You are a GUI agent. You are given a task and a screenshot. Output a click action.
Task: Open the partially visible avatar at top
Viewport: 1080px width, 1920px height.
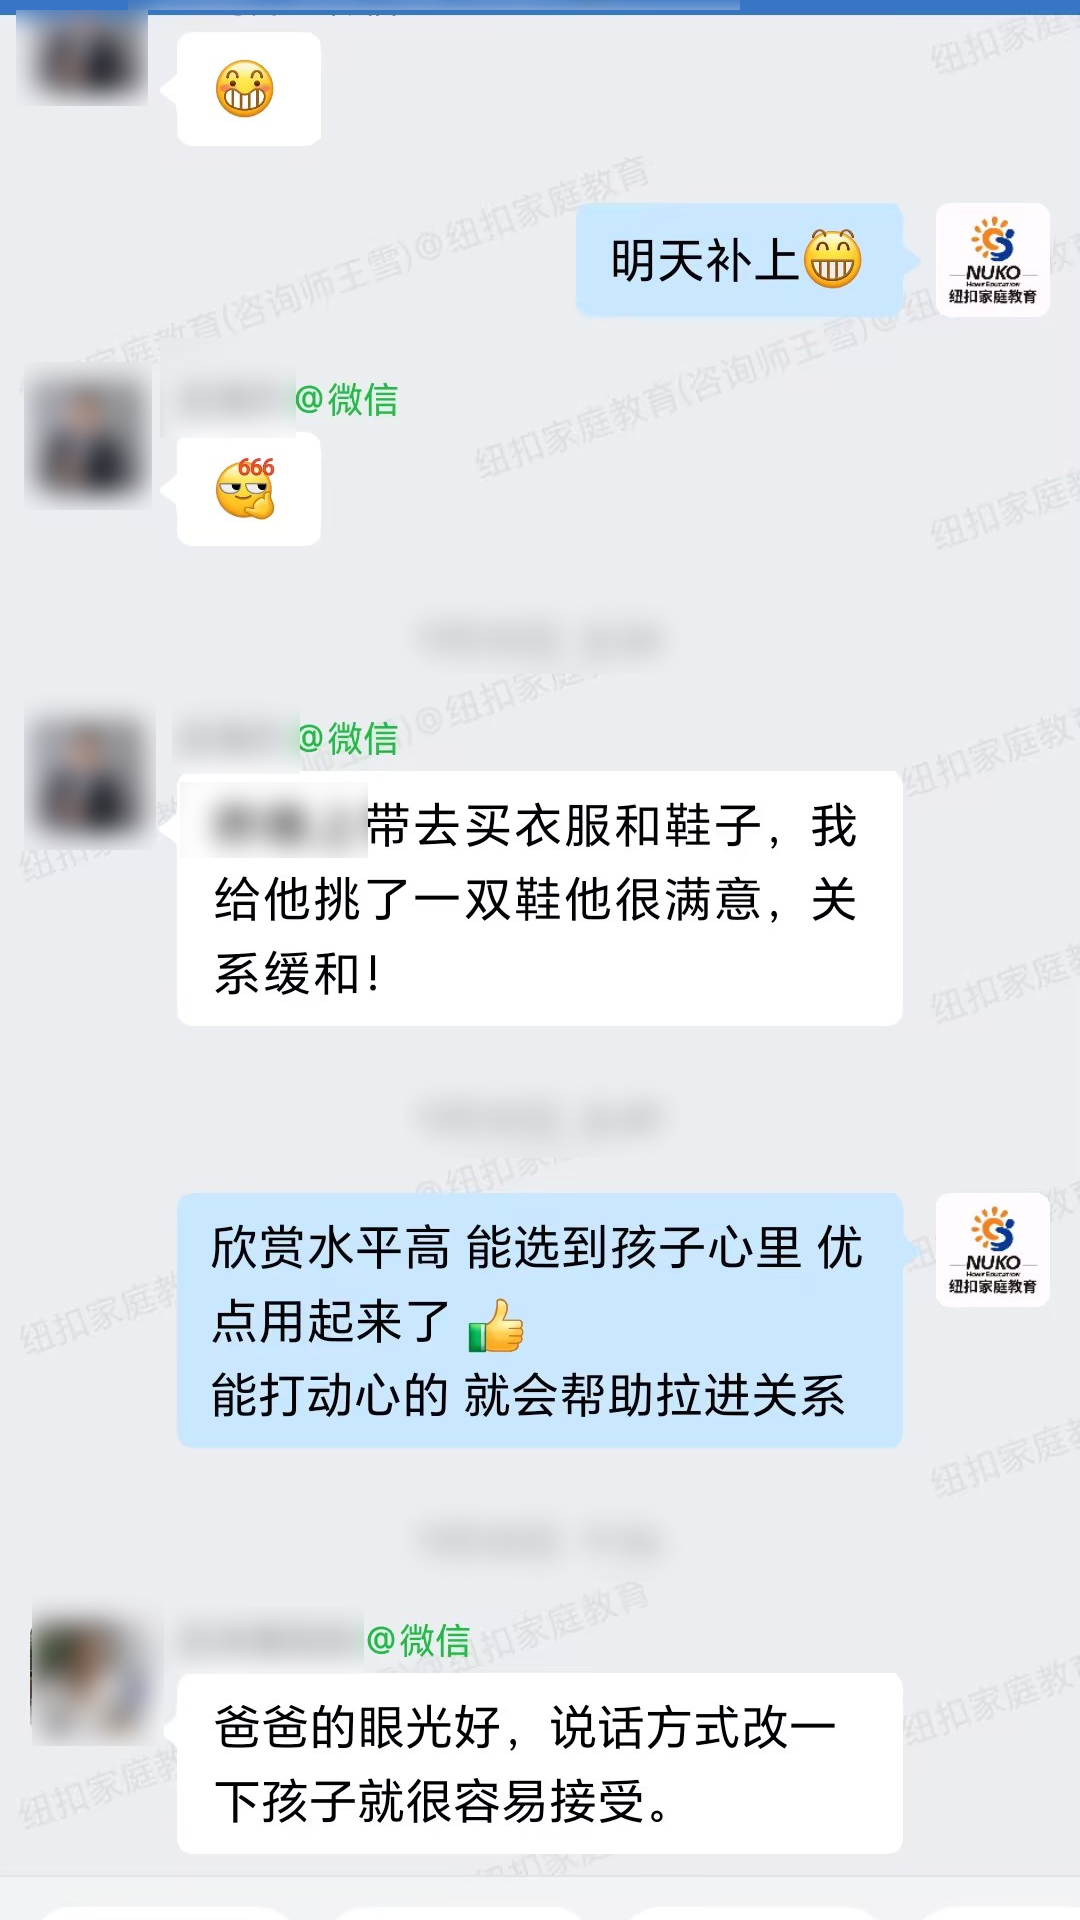pos(84,55)
